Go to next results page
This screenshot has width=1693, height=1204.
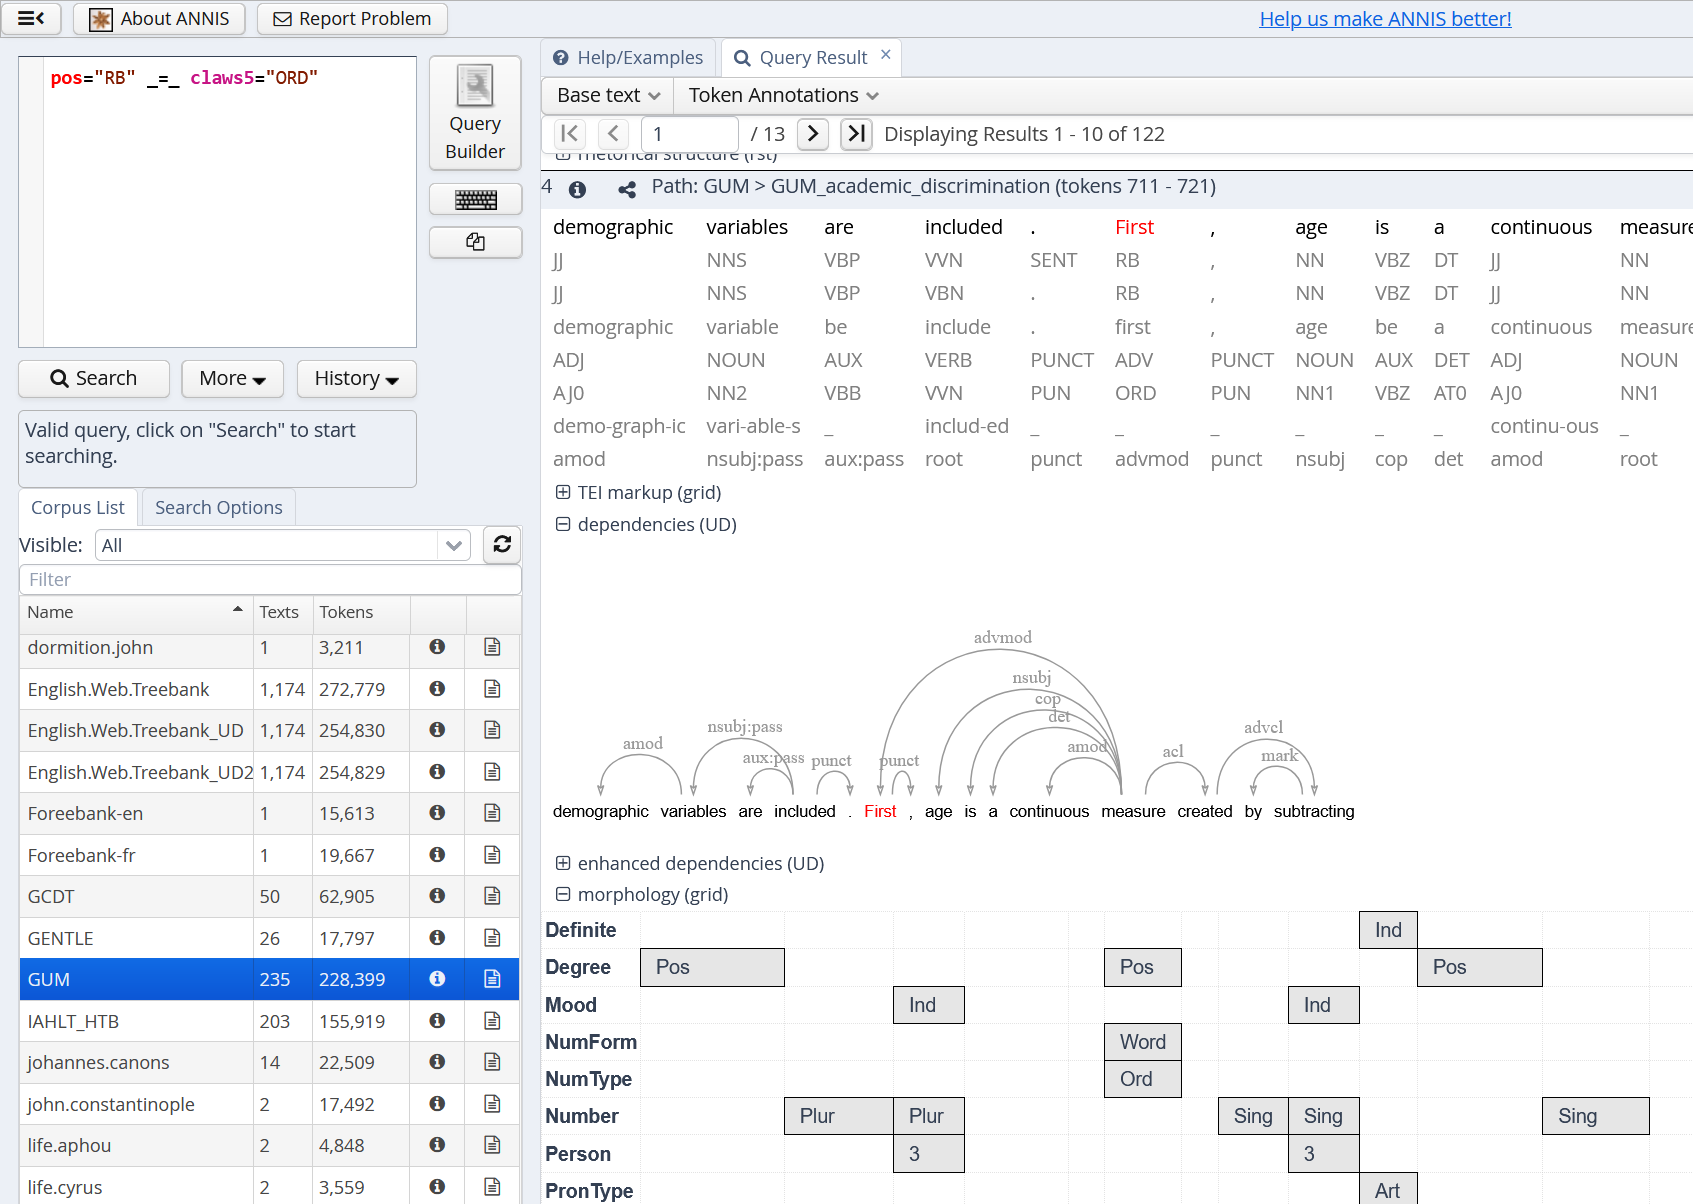pos(813,134)
